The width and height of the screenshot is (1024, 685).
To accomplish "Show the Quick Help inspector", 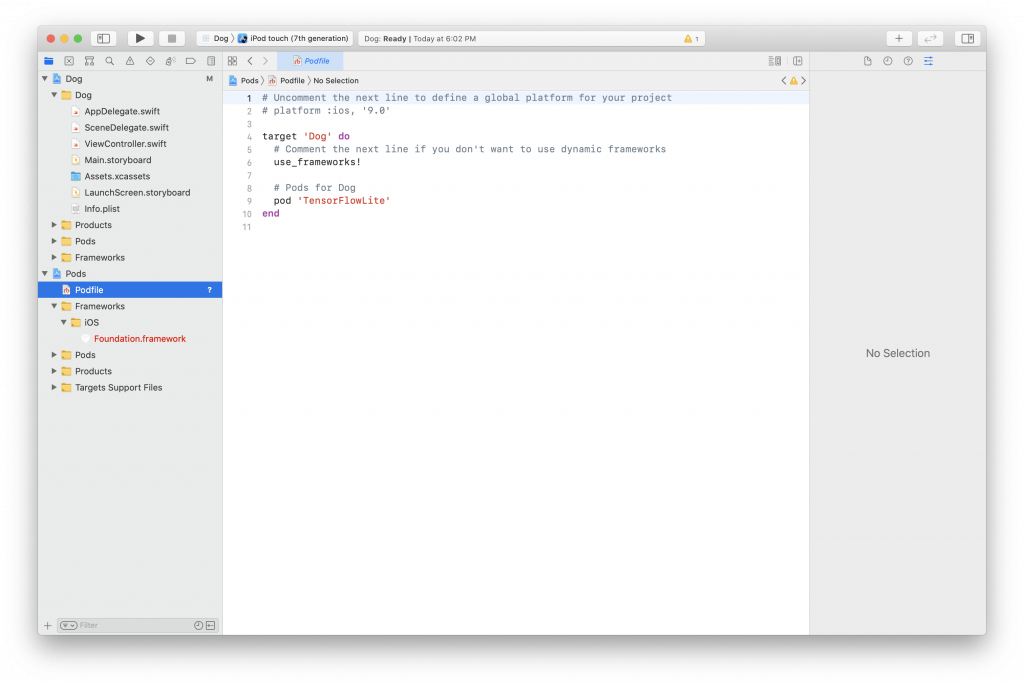I will pyautogui.click(x=908, y=61).
